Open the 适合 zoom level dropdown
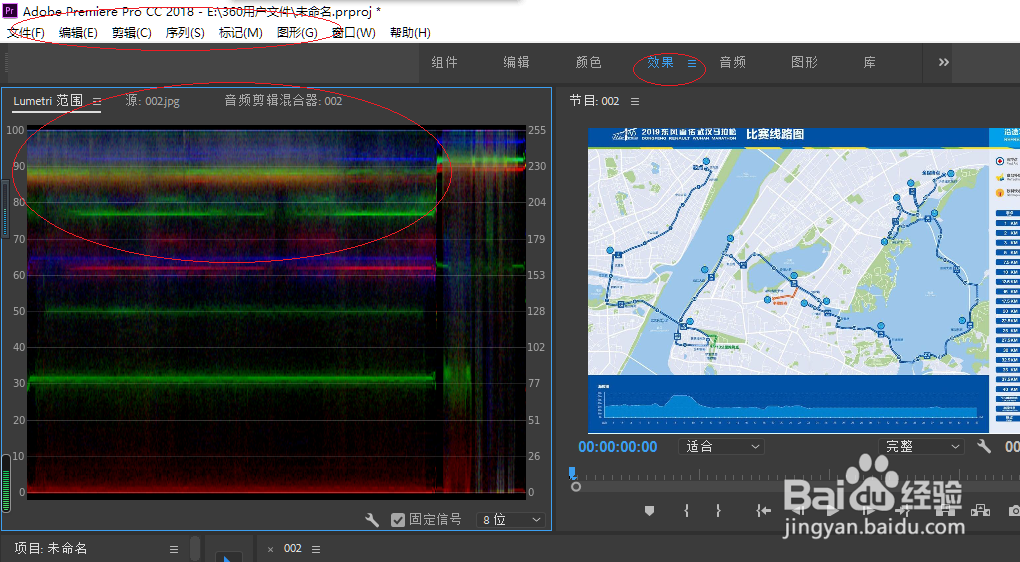1020x562 pixels. [x=721, y=447]
